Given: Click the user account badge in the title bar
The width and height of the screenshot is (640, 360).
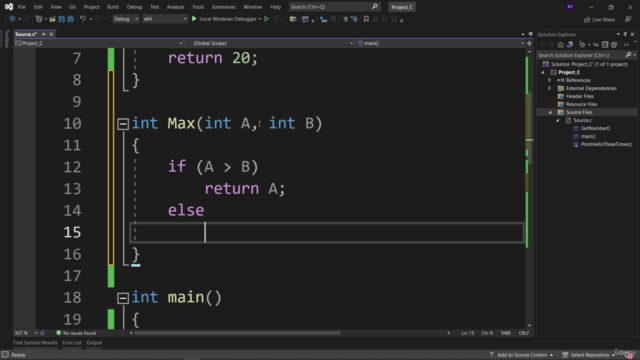Looking at the screenshot, I should [x=570, y=7].
